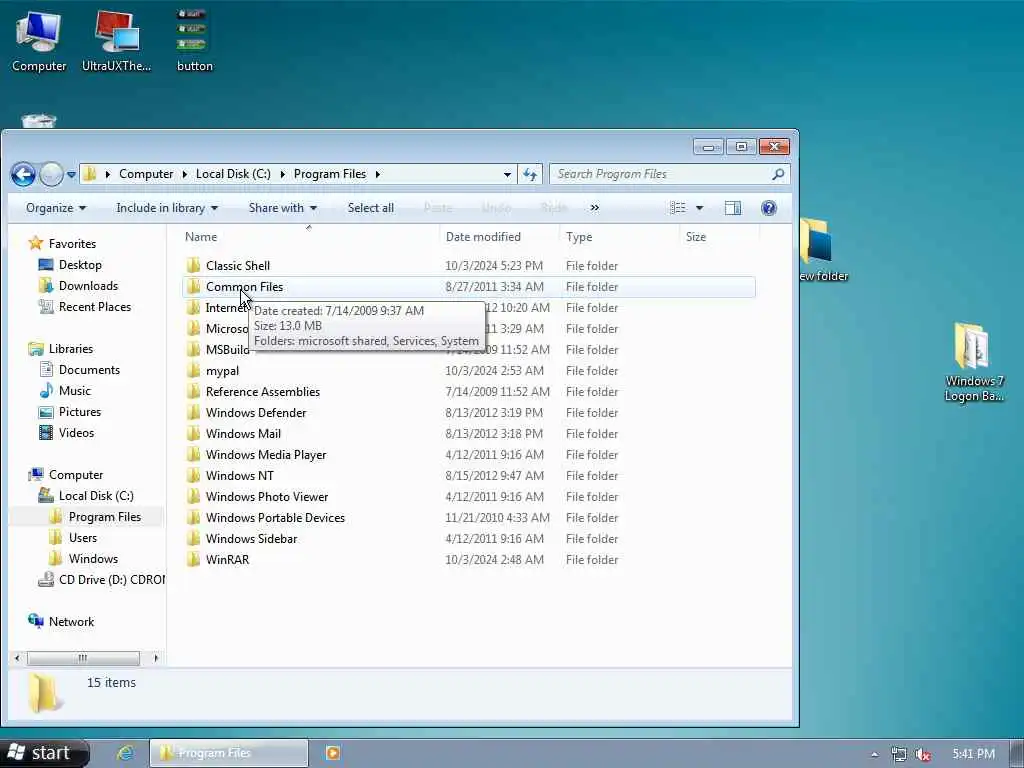
Task: Open the views dropdown arrow
Action: [699, 208]
